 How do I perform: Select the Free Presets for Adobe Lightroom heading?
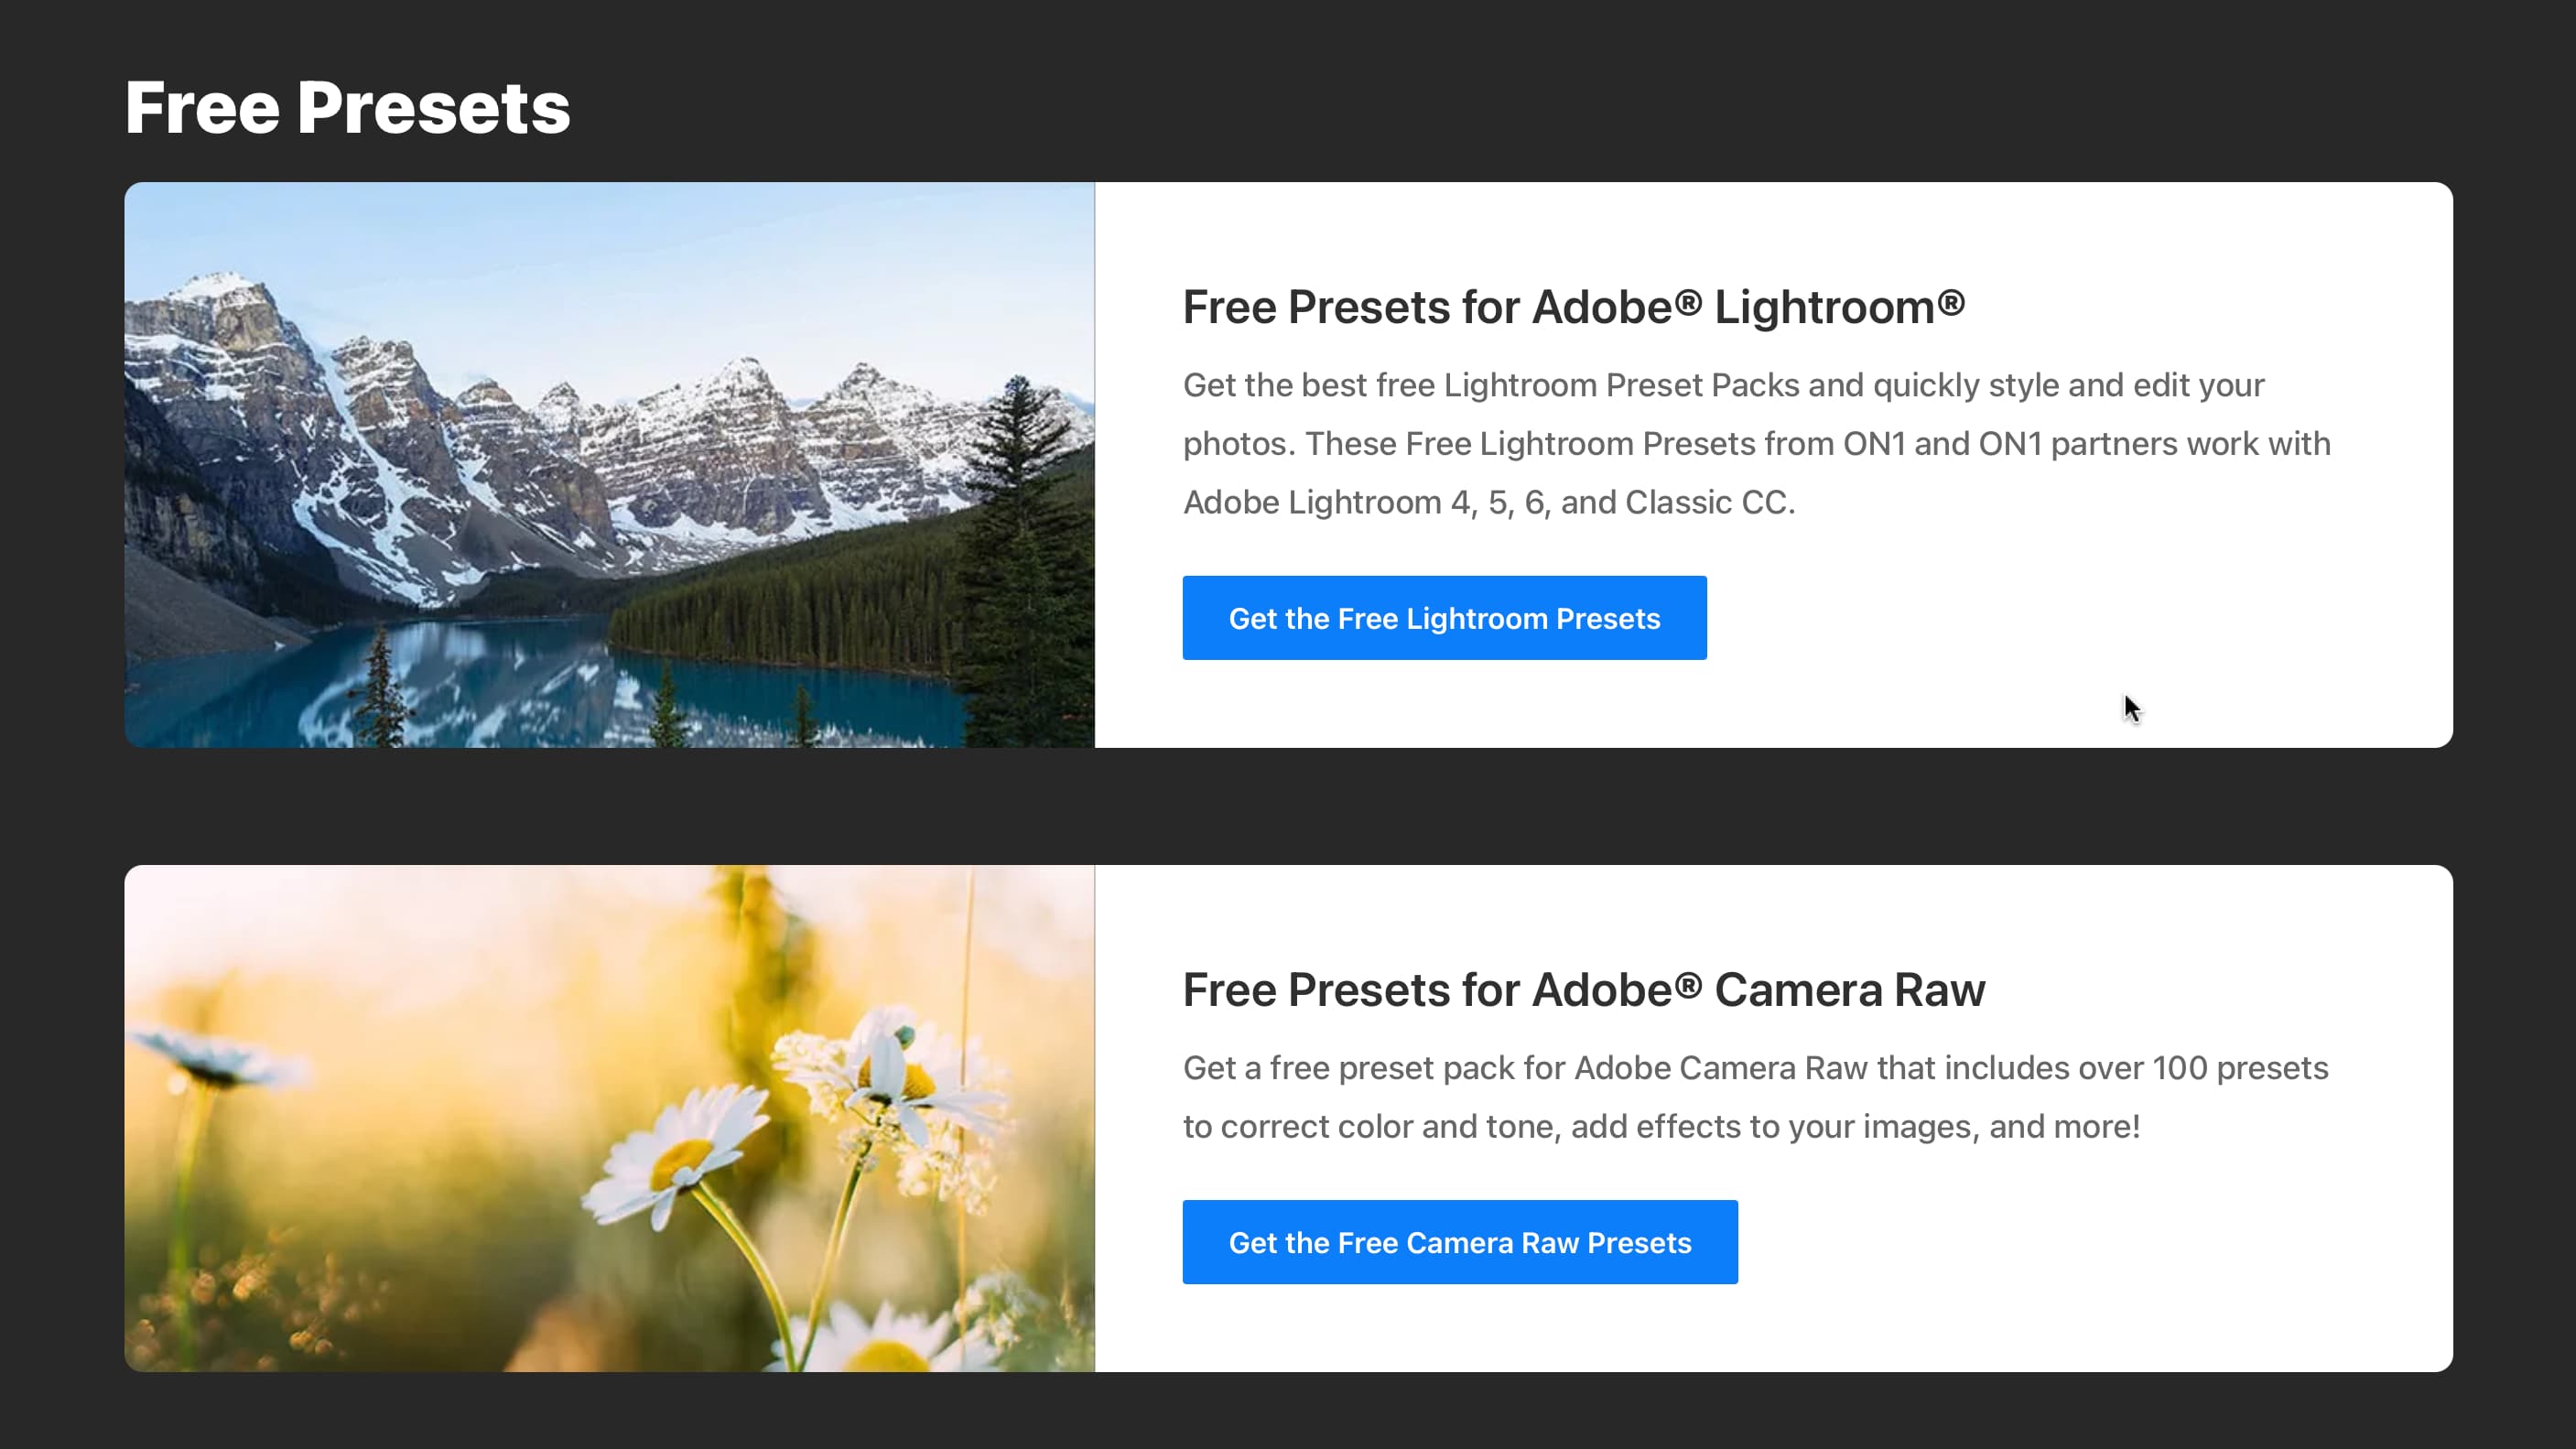1573,307
